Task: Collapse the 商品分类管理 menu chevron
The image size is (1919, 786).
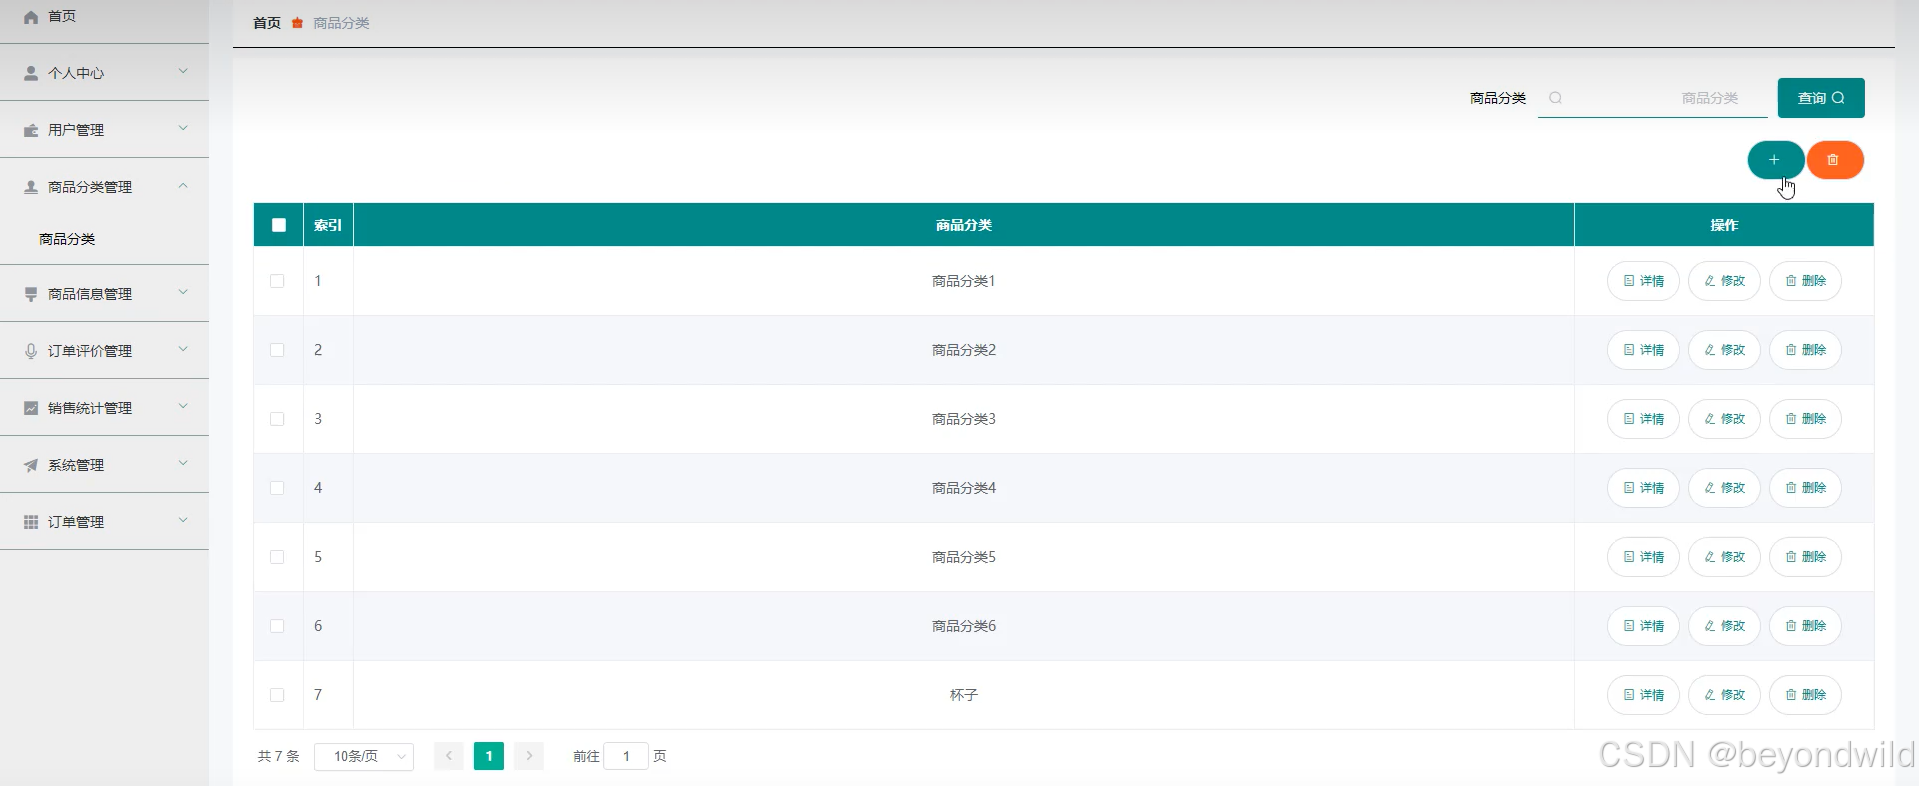Action: 183,185
